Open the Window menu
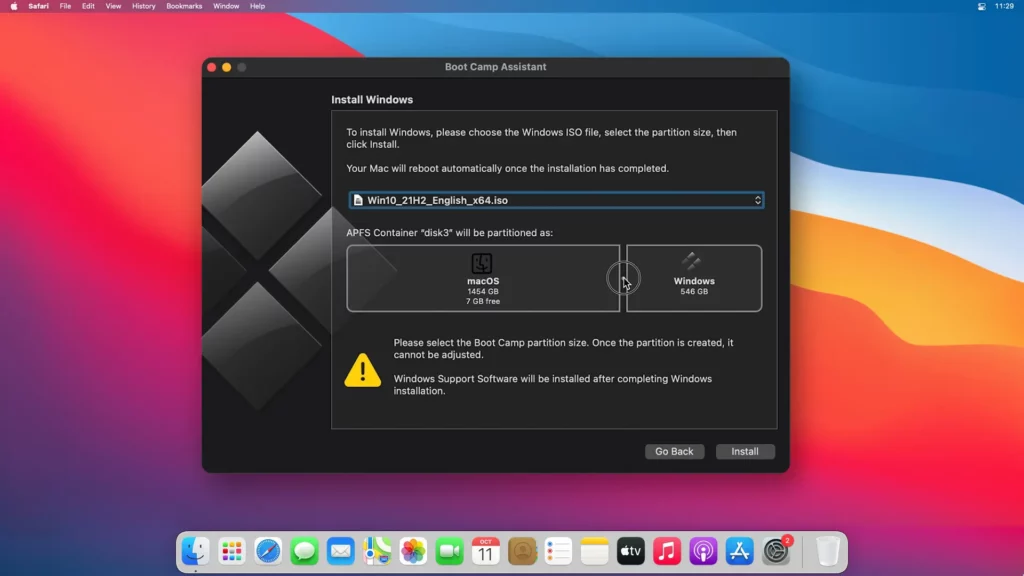 pos(226,7)
